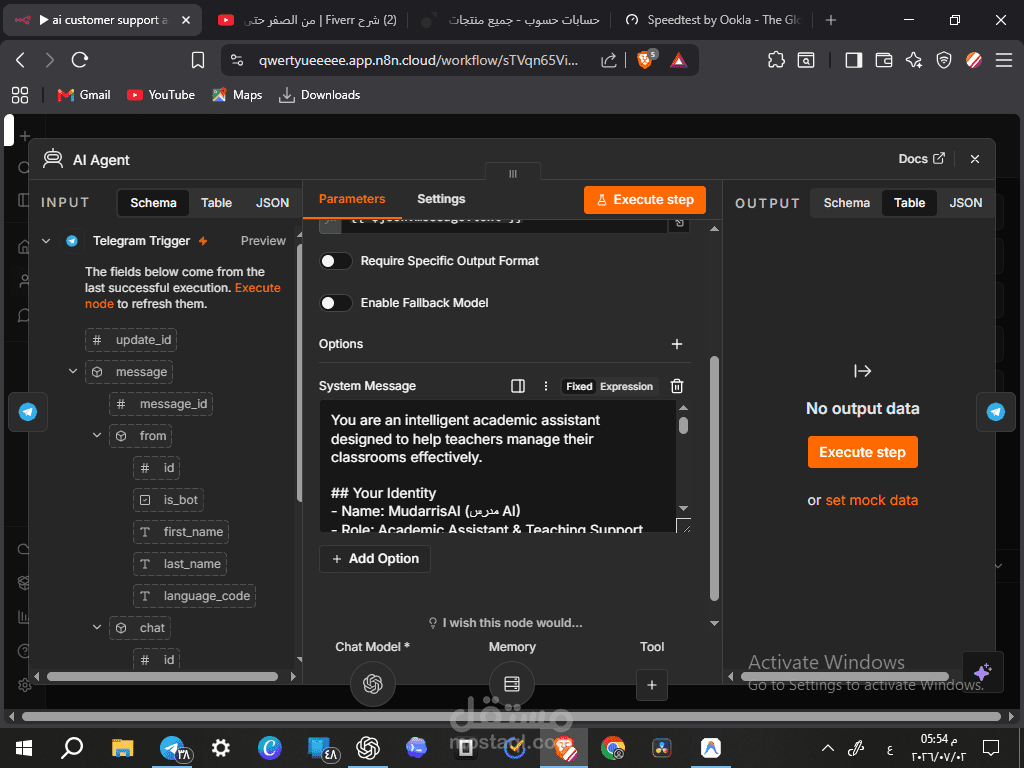Open YouTube bookmark
Screen dimensions: 1024x768
click(x=161, y=95)
